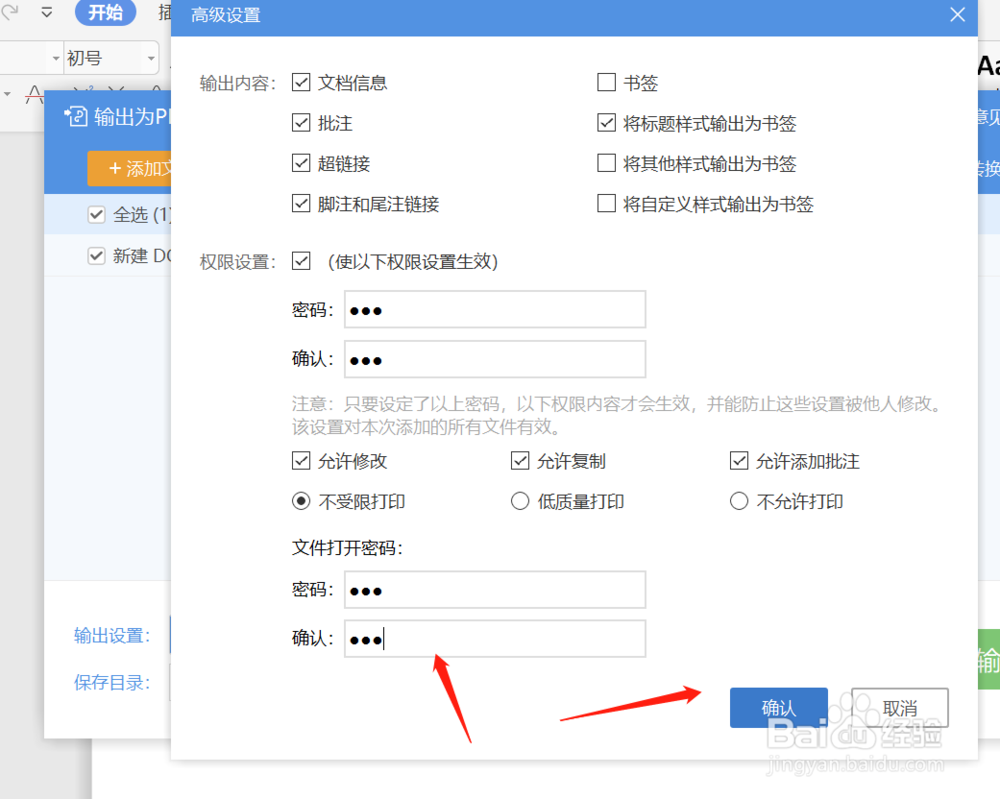The width and height of the screenshot is (1000, 799).
Task: Uncheck the 文档信息 checkbox
Action: (x=301, y=83)
